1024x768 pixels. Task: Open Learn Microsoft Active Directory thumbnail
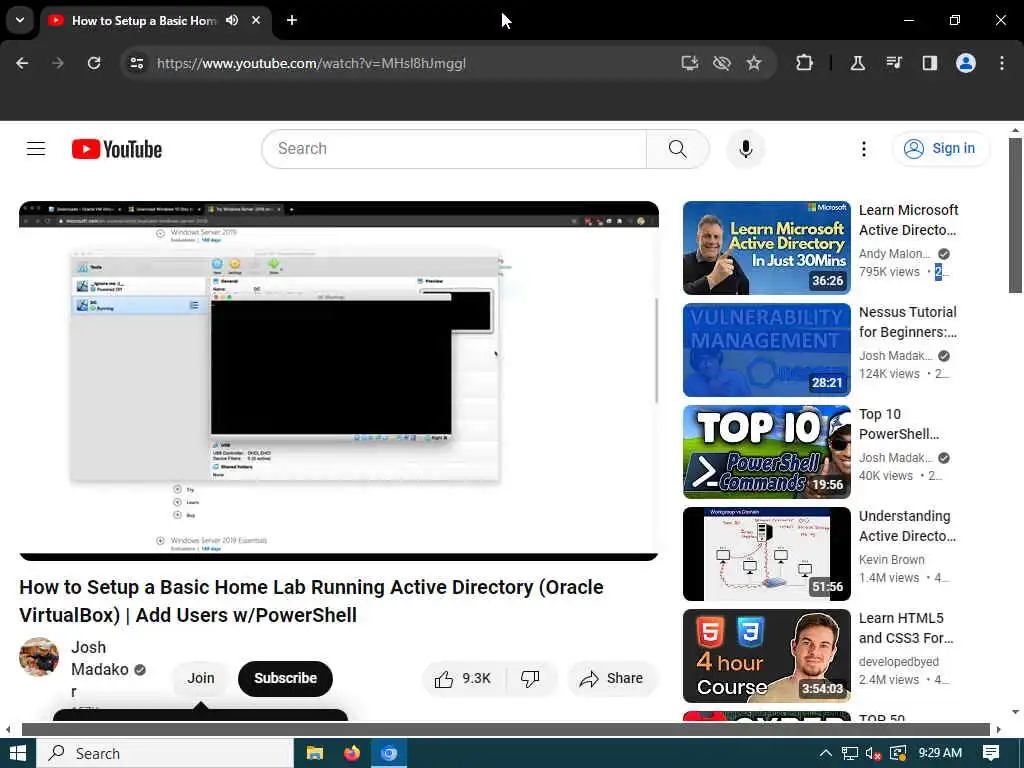(767, 248)
